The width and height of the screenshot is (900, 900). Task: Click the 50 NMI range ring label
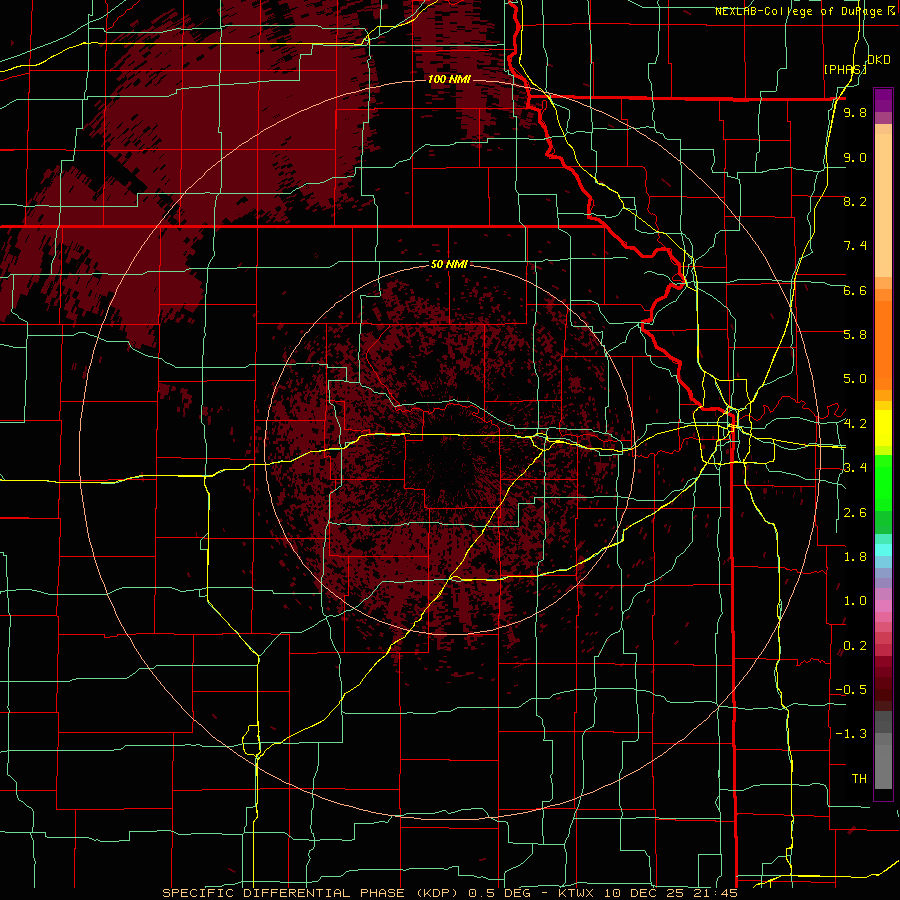tap(449, 264)
